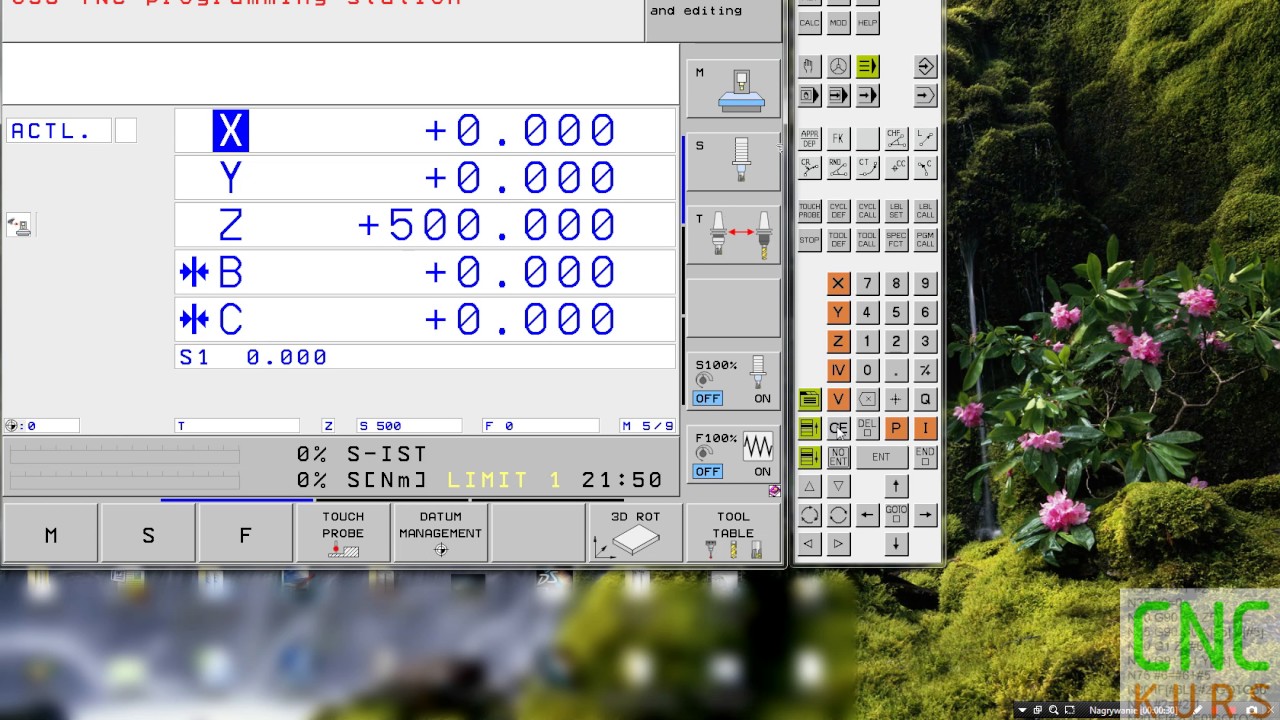Click the CE clear entry key
Screen dimensions: 1280x720
tap(838, 428)
